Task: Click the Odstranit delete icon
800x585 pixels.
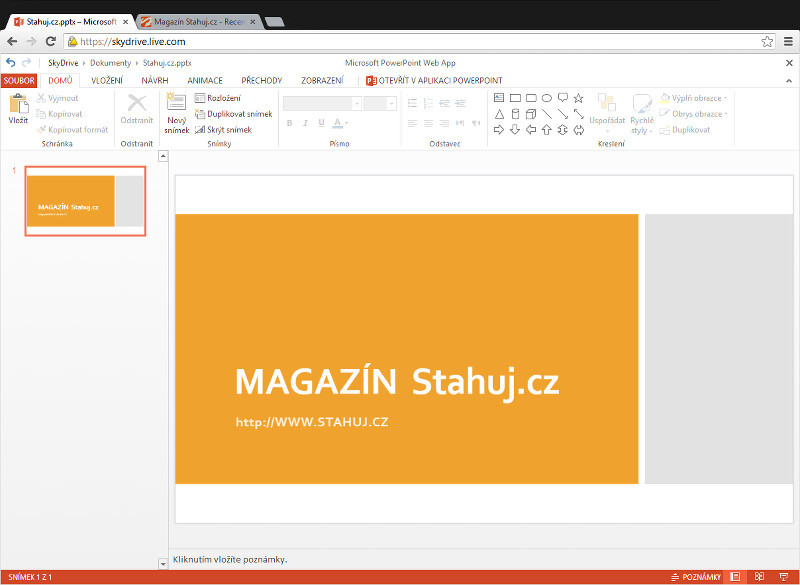Action: pyautogui.click(x=137, y=103)
